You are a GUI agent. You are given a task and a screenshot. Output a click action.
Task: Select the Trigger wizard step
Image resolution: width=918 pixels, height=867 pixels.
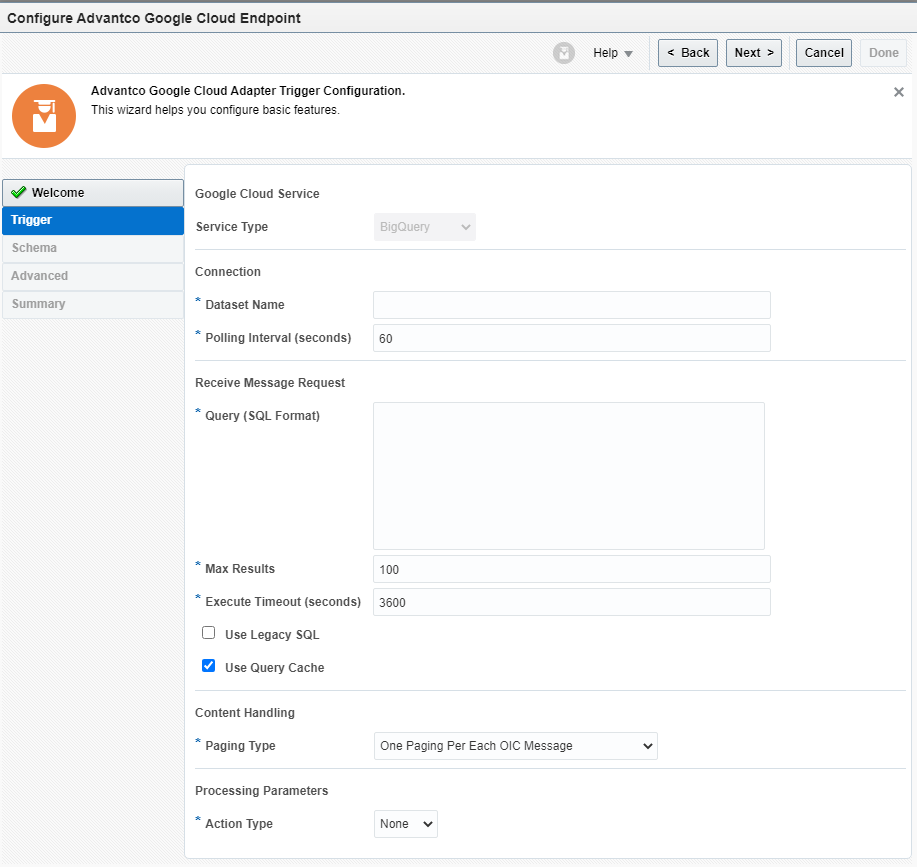click(93, 220)
